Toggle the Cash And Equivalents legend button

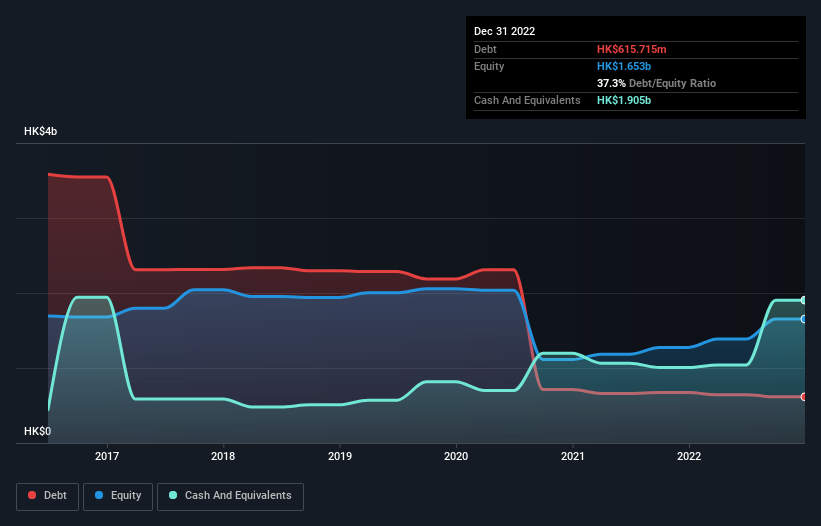pyautogui.click(x=230, y=496)
